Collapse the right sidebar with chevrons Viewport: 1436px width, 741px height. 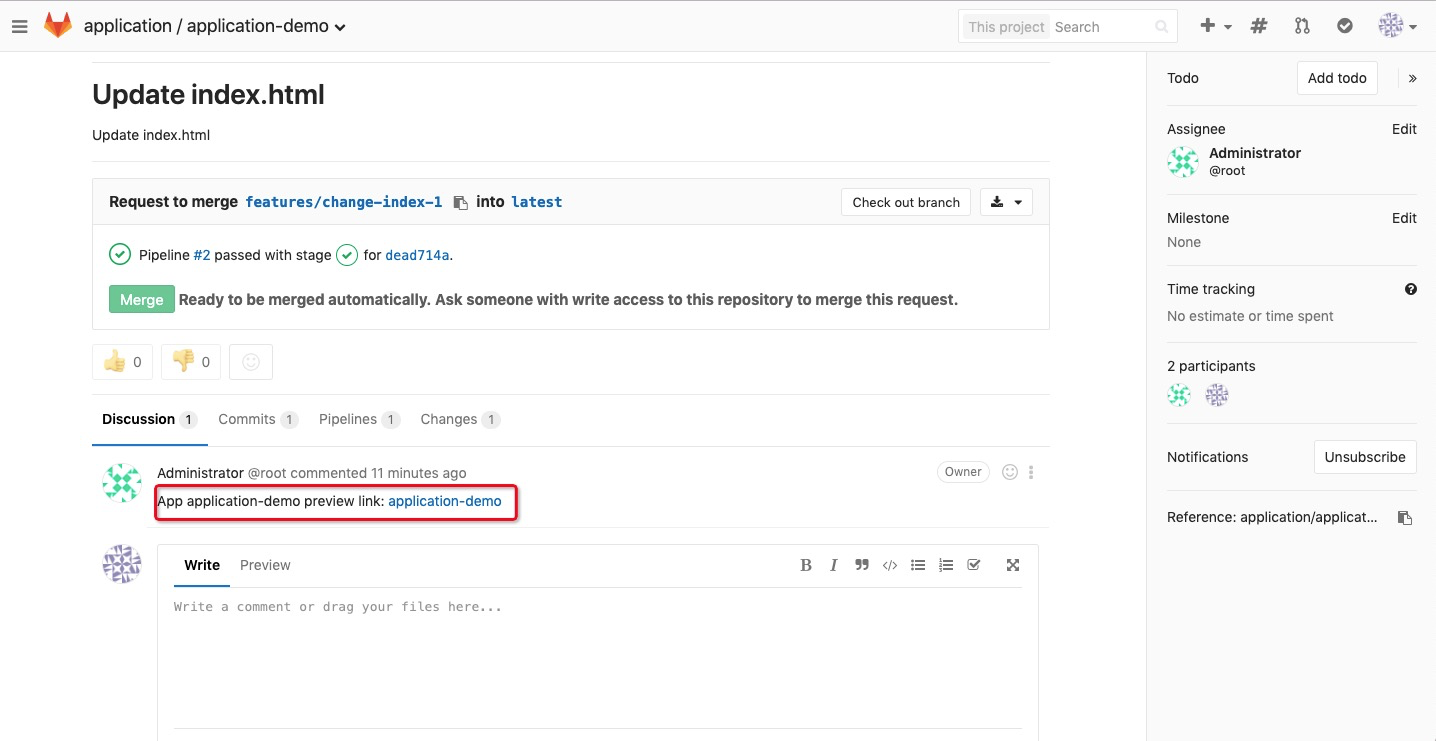[x=1412, y=78]
